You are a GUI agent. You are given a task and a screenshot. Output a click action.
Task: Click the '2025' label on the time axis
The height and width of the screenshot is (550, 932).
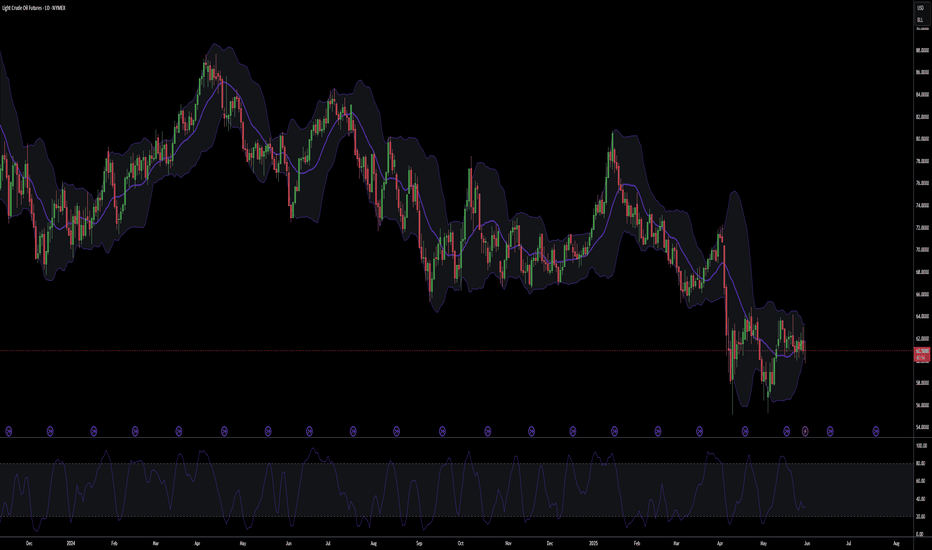click(x=593, y=543)
